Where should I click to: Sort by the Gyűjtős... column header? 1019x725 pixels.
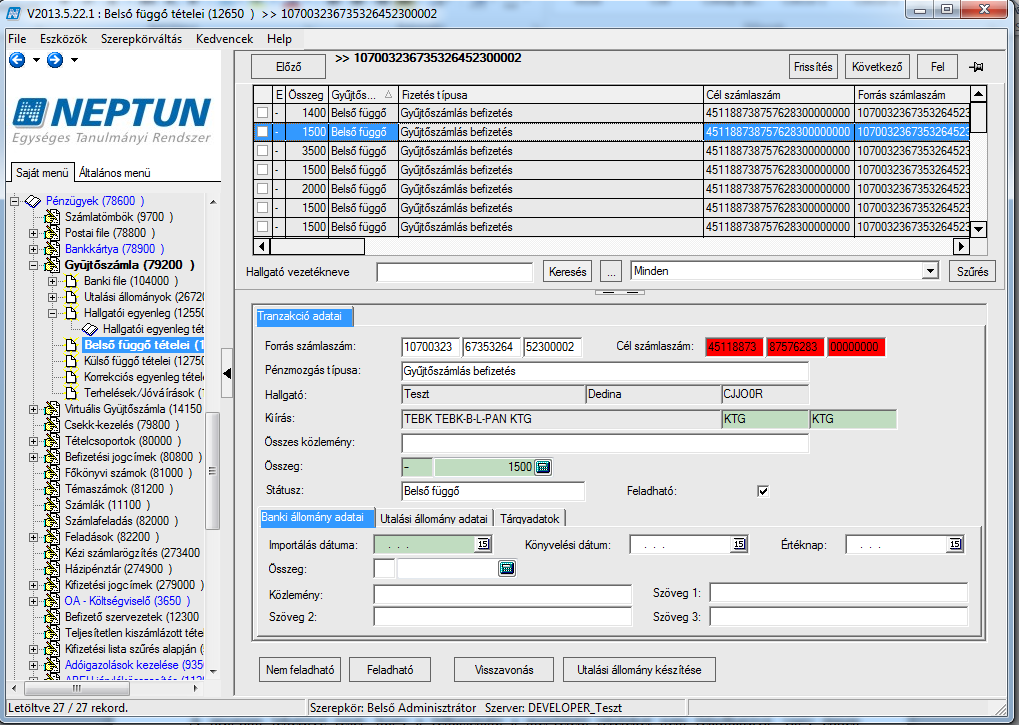(363, 95)
